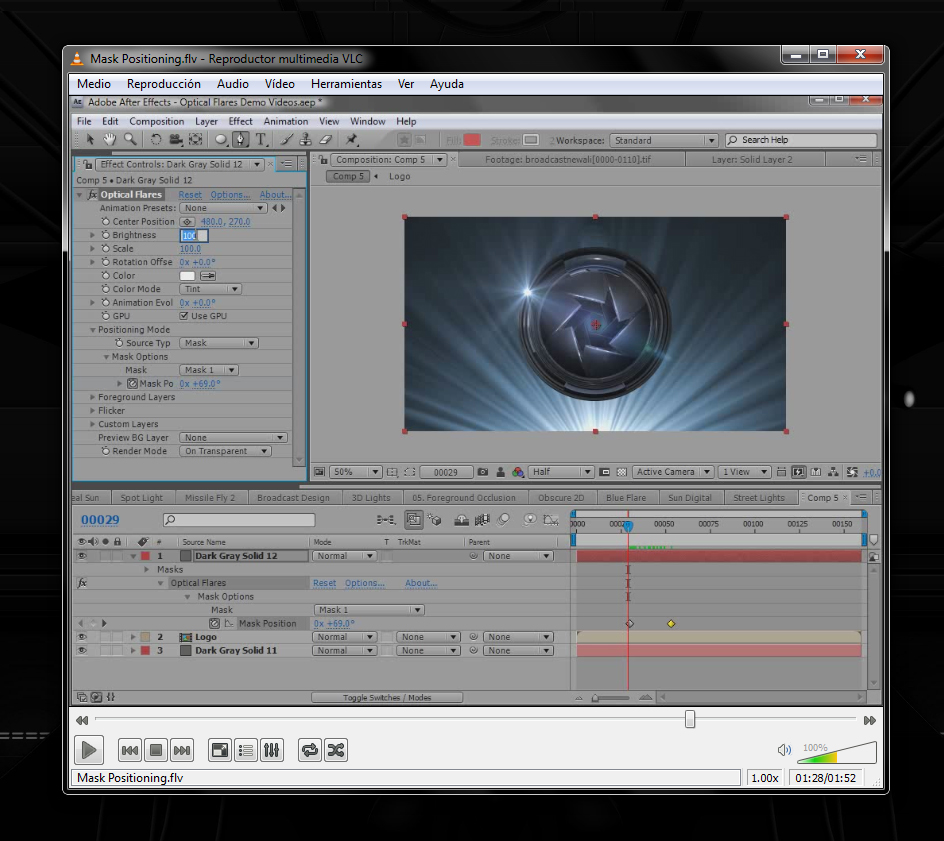Toggle VLC fullscreen video button

tap(220, 750)
